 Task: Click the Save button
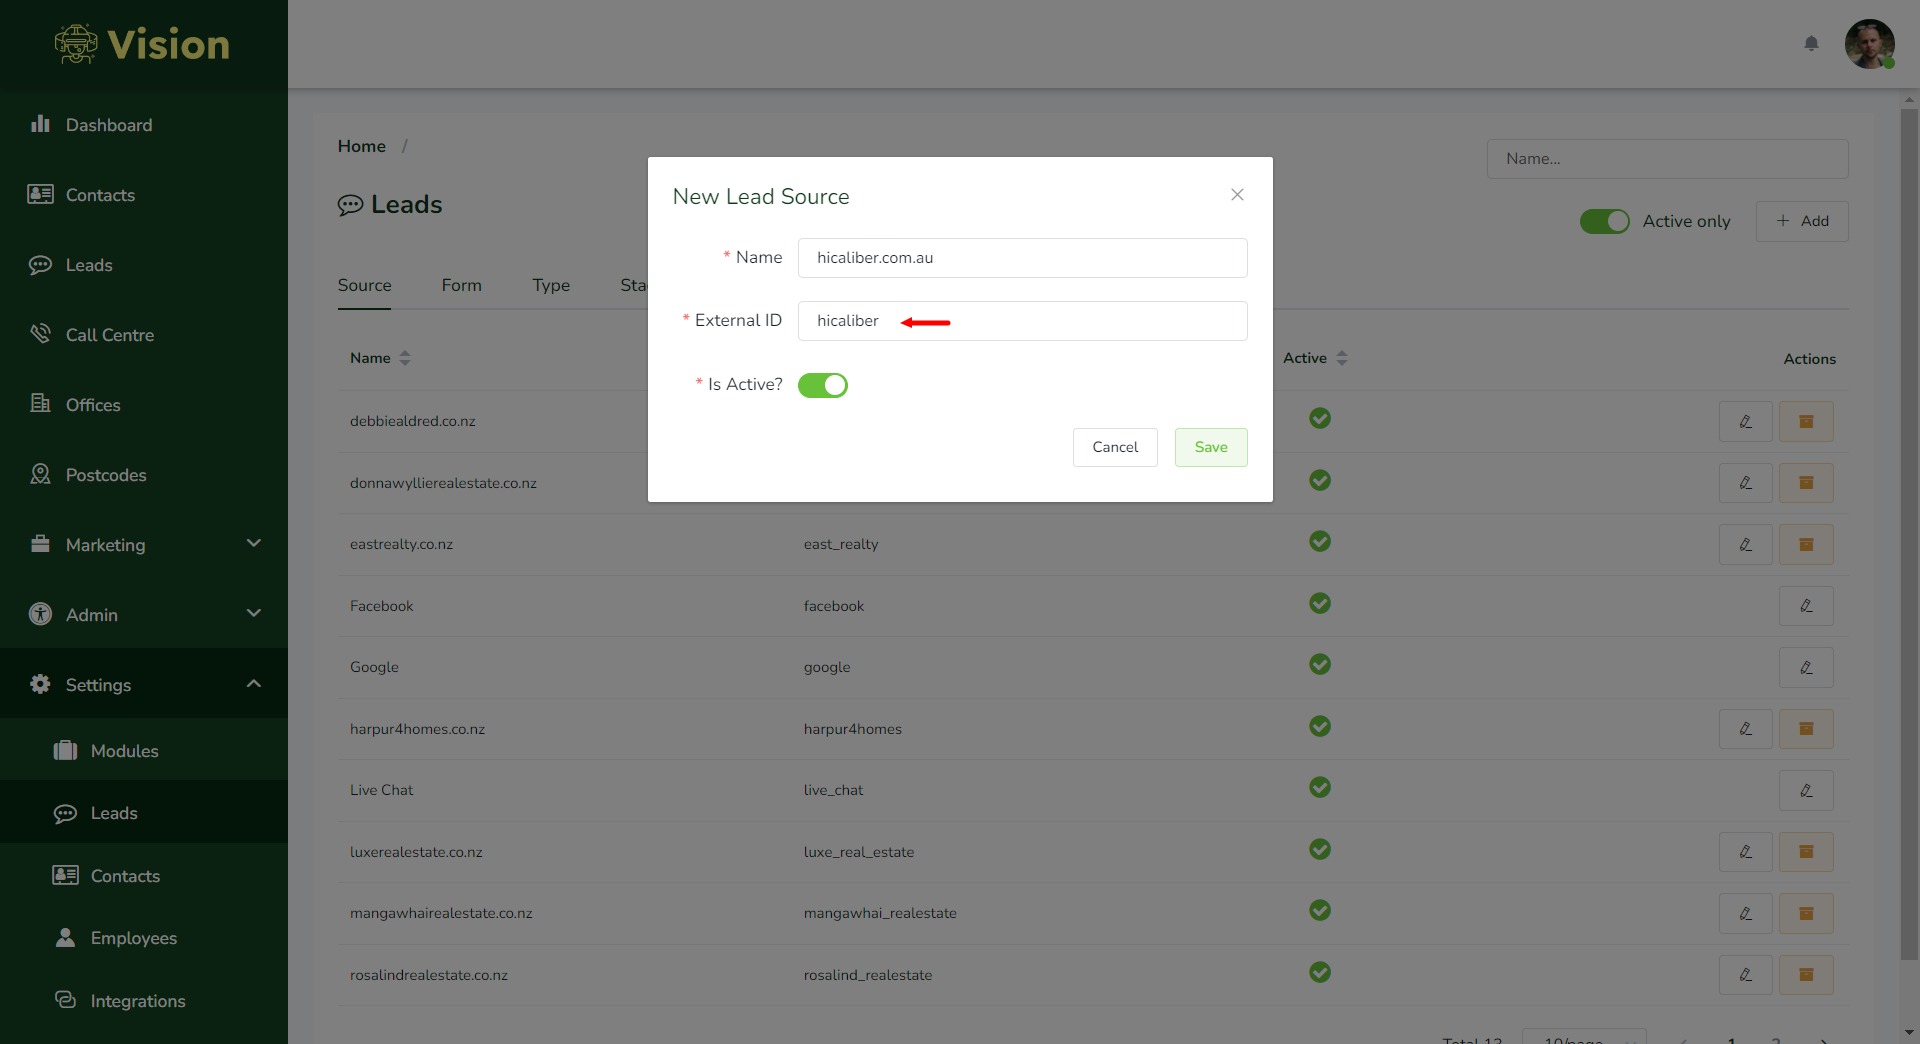tap(1210, 447)
